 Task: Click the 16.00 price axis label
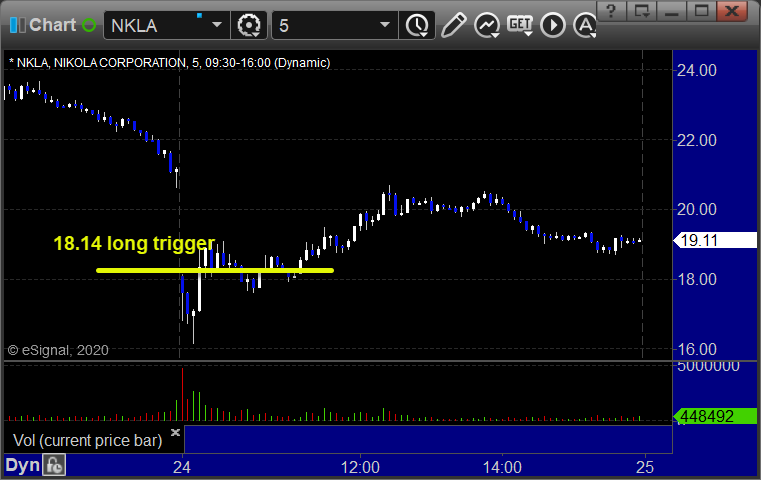696,349
